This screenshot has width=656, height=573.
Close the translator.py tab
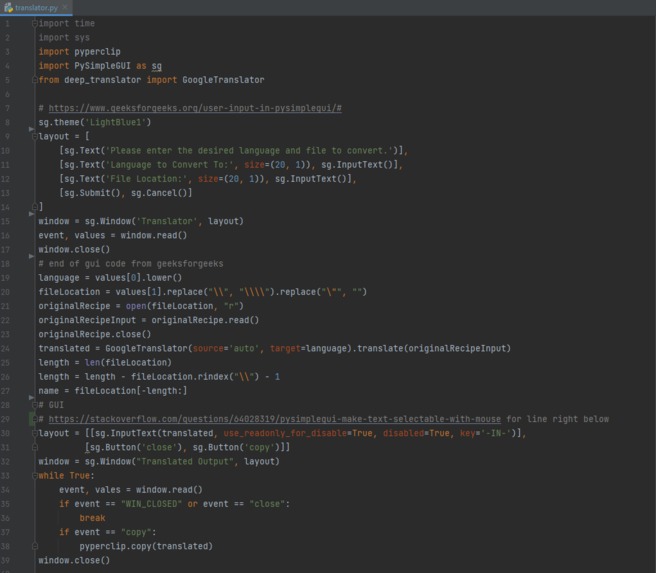point(65,8)
